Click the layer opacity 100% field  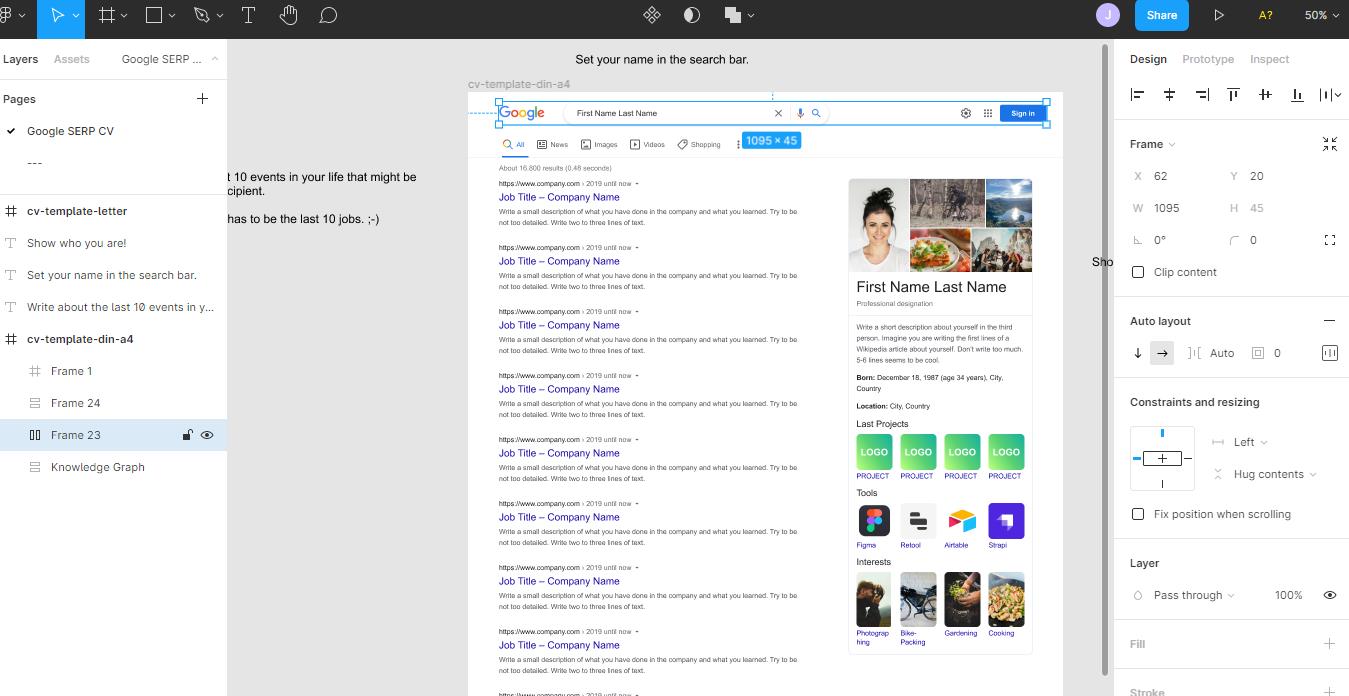1288,595
